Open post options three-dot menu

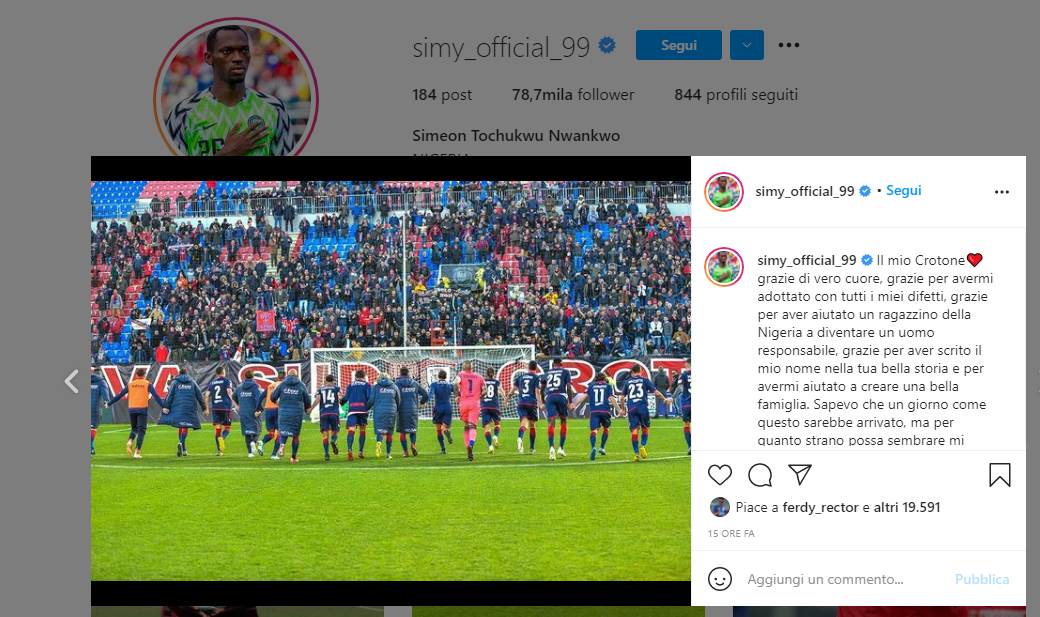(x=1002, y=192)
